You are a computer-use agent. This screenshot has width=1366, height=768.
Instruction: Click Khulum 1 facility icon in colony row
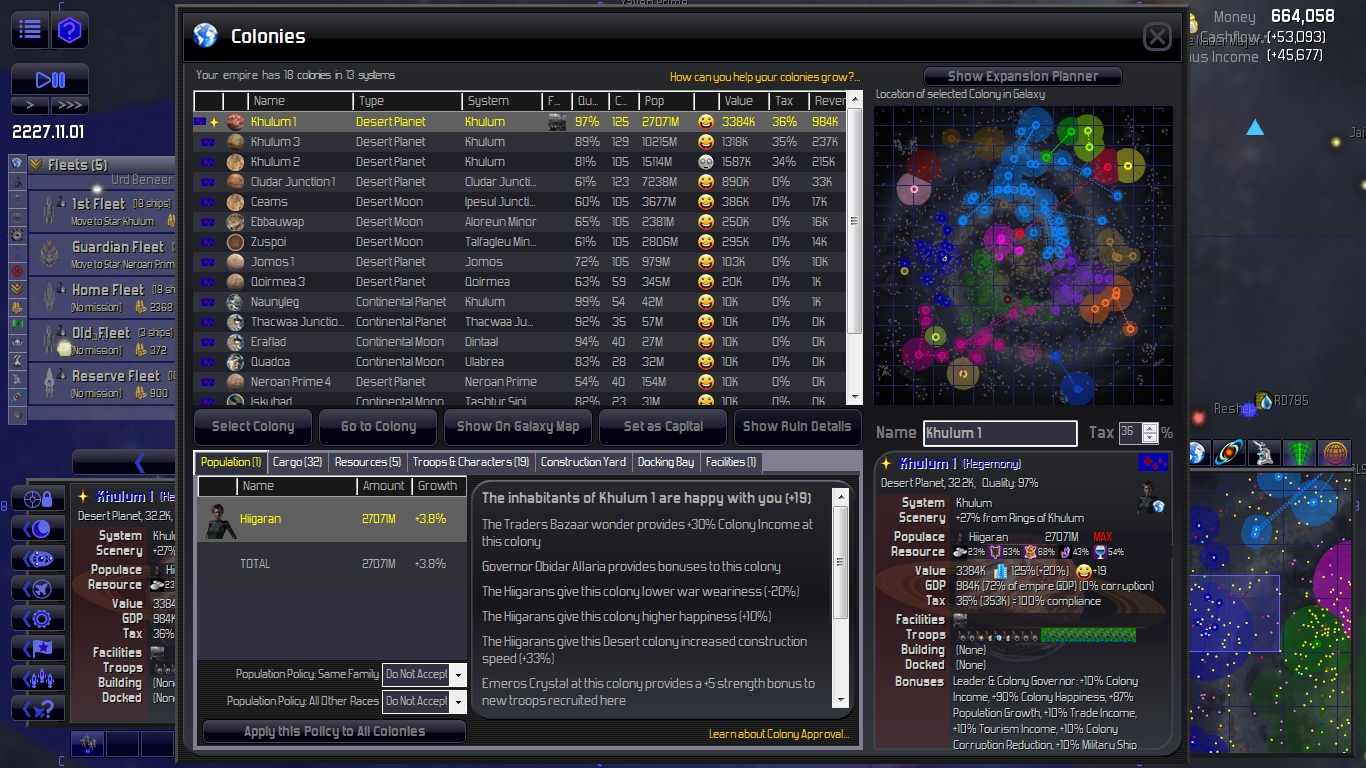point(557,122)
